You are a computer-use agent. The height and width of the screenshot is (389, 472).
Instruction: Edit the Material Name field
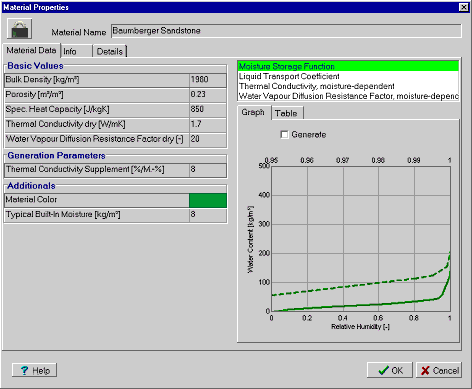pyautogui.click(x=286, y=31)
